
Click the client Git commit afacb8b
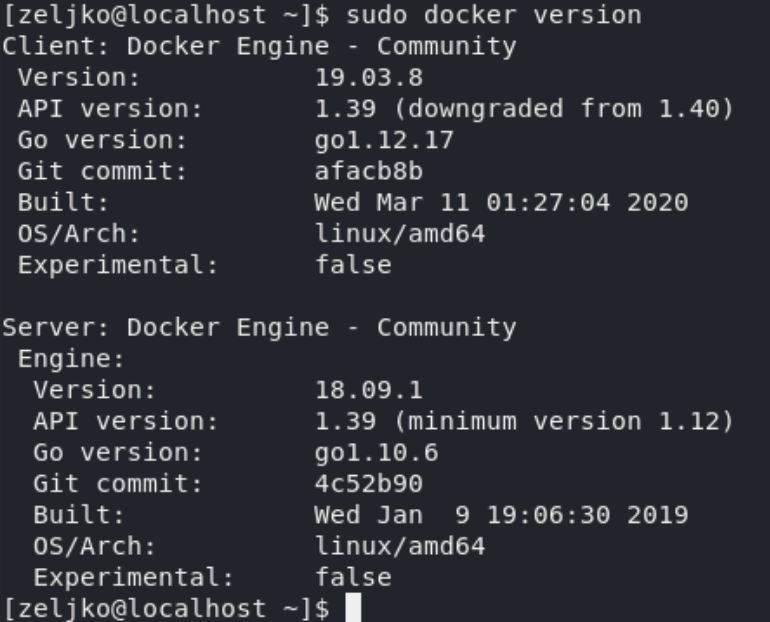[369, 171]
